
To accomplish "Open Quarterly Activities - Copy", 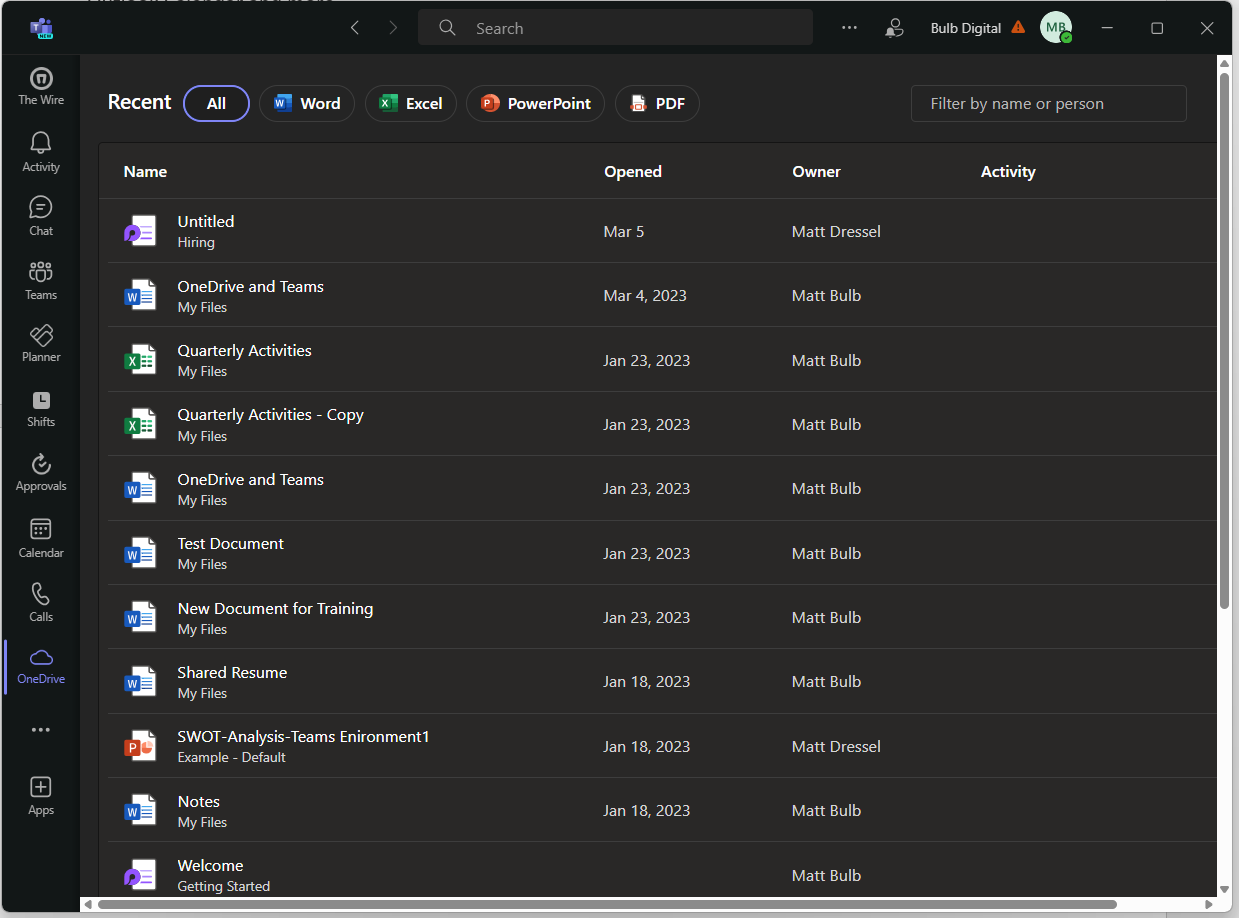I will tap(271, 415).
